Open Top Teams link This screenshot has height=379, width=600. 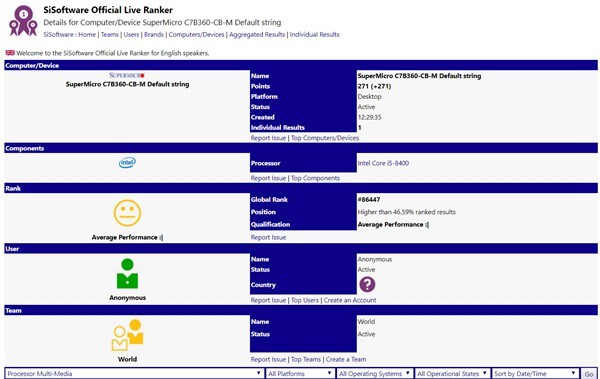coord(306,359)
